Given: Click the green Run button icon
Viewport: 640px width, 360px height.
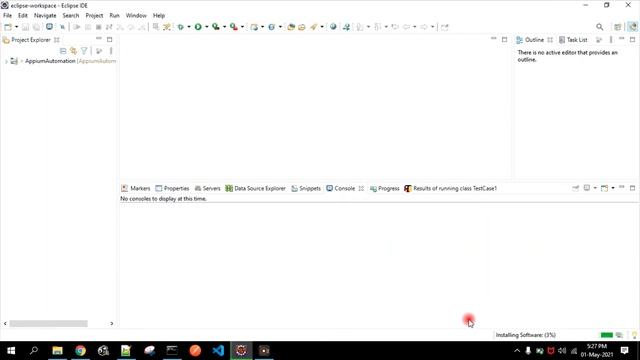Looking at the screenshot, I should pos(198,27).
